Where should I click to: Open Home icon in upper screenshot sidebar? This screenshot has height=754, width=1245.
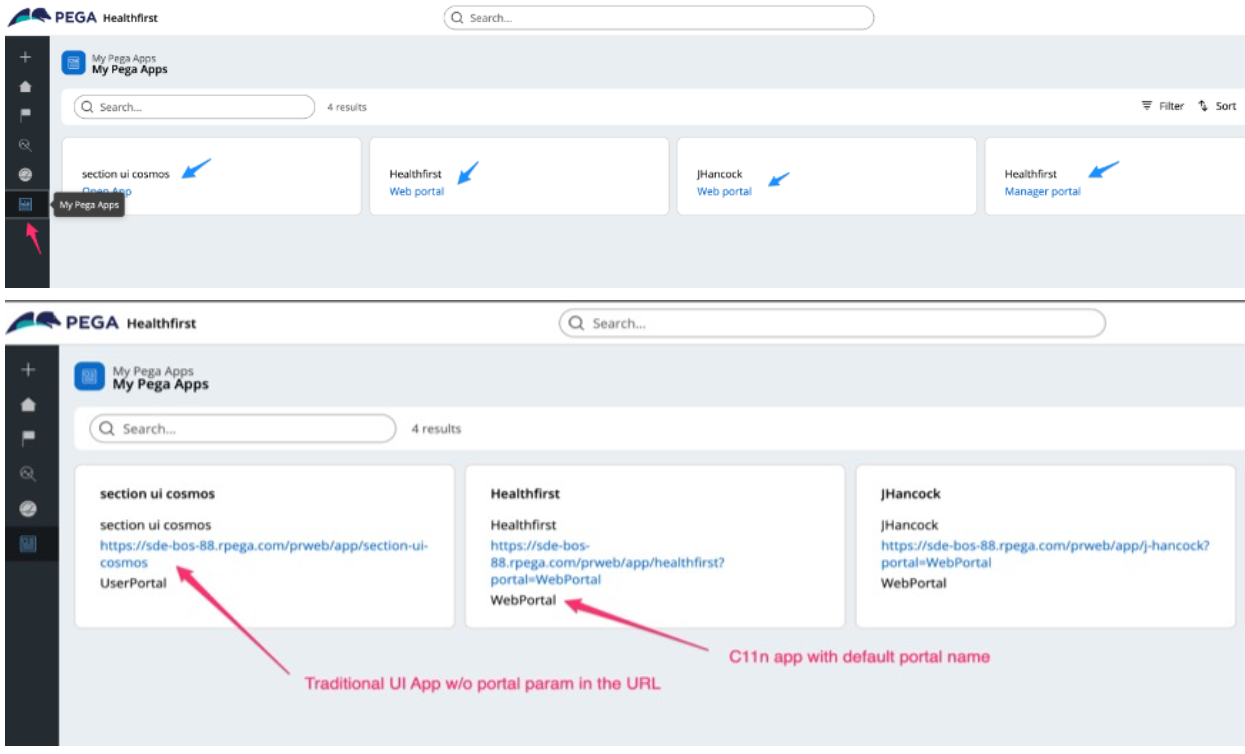point(26,87)
